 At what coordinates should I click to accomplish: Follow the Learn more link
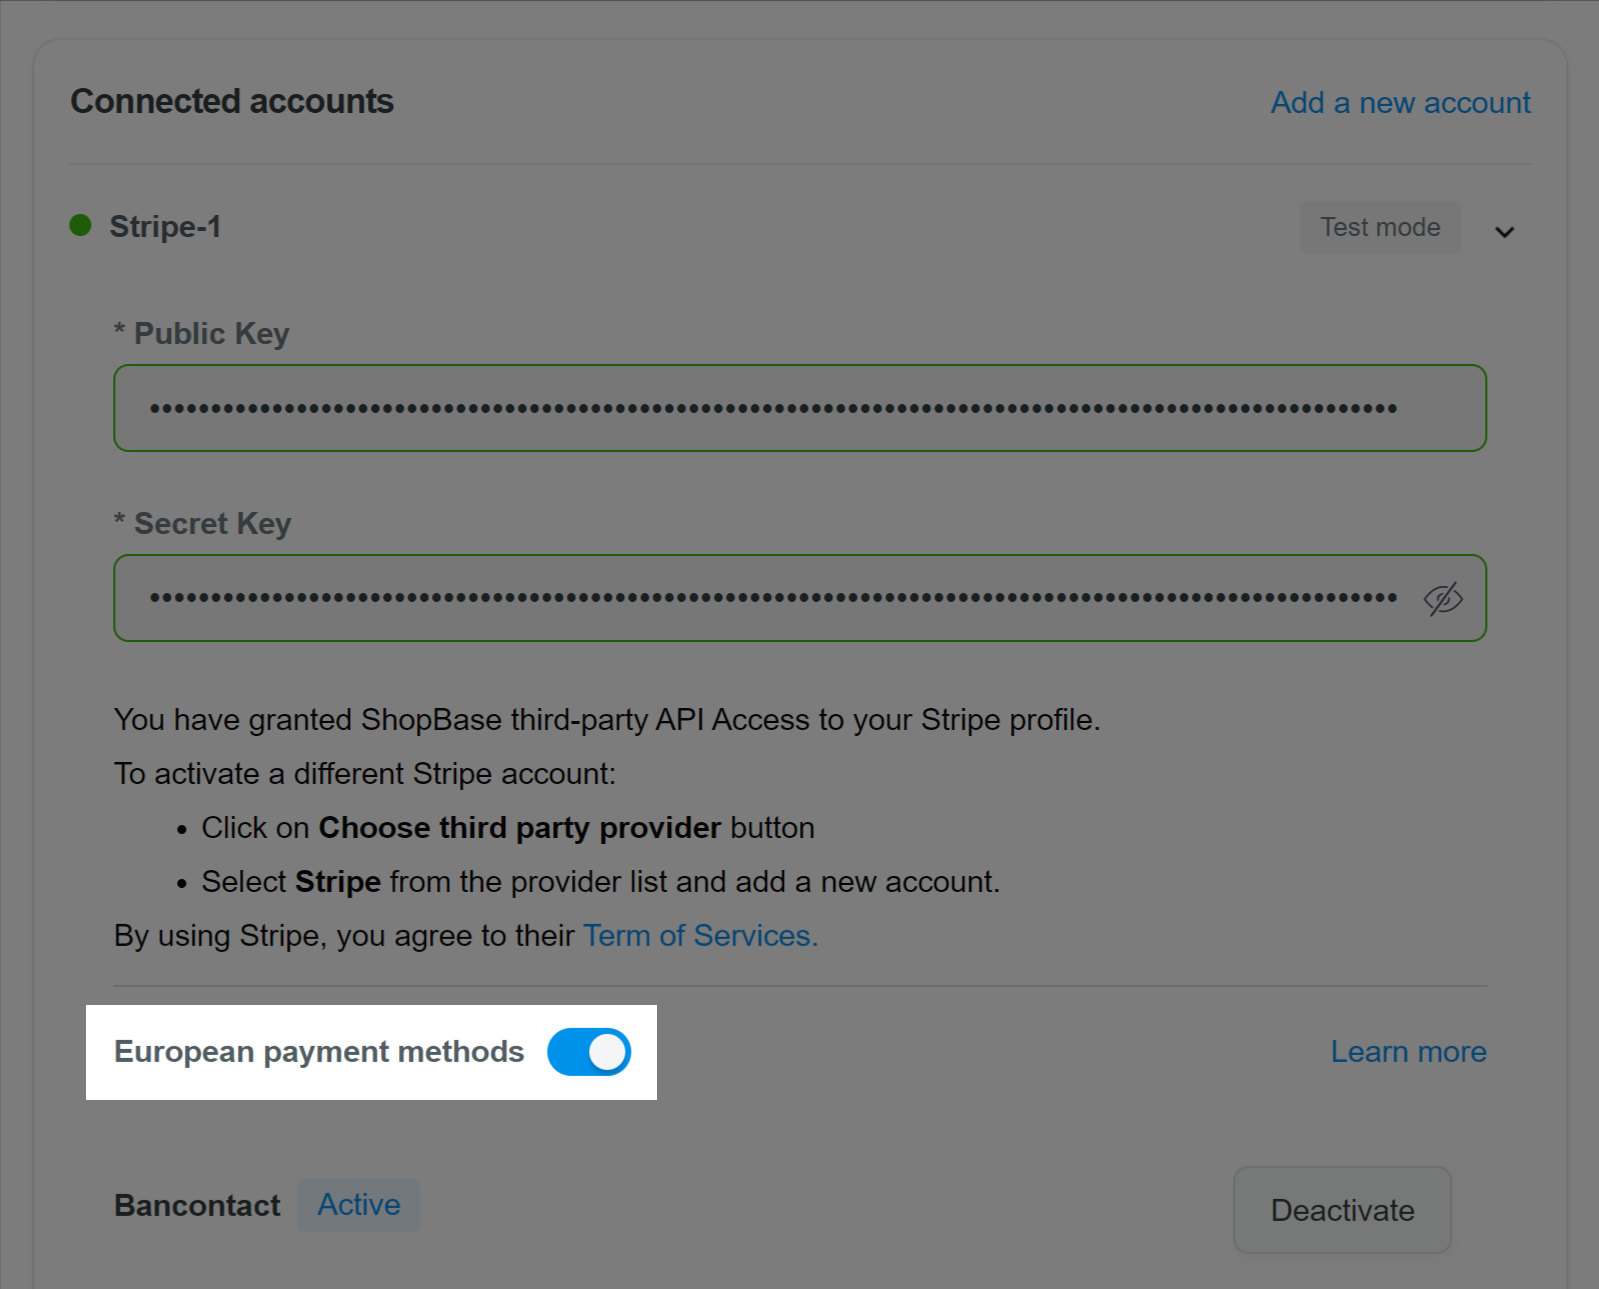tap(1408, 1052)
